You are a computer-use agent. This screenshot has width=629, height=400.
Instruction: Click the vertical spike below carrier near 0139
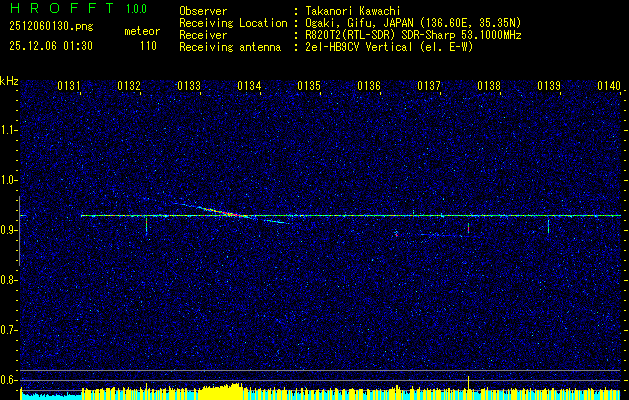click(x=548, y=225)
